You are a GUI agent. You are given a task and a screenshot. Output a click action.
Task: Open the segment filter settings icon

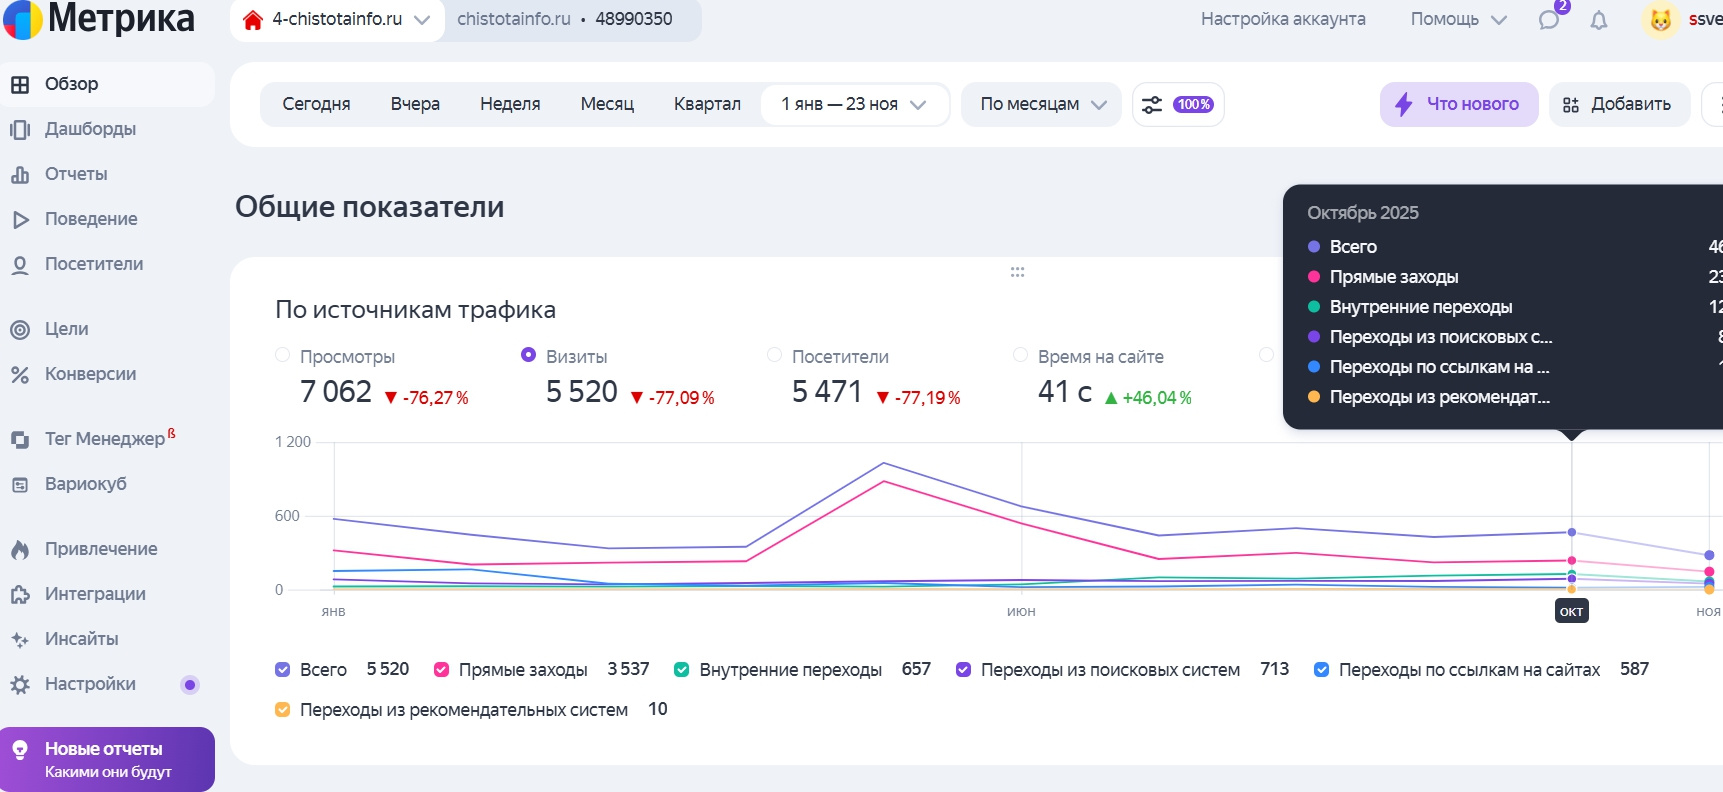[1152, 105]
